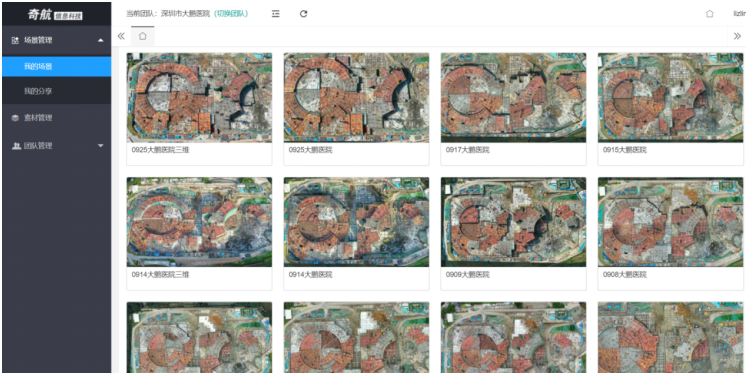The width and height of the screenshot is (746, 377).
Task: Click the 素材管理 cube icon
Action: tap(15, 118)
